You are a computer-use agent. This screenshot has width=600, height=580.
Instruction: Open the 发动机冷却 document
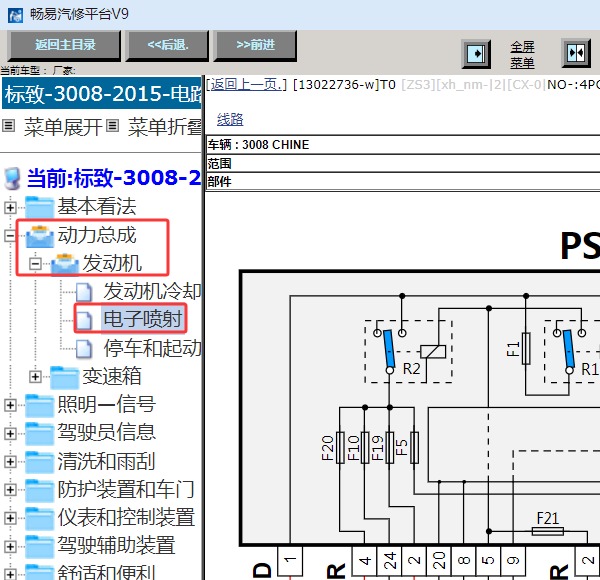pyautogui.click(x=152, y=291)
